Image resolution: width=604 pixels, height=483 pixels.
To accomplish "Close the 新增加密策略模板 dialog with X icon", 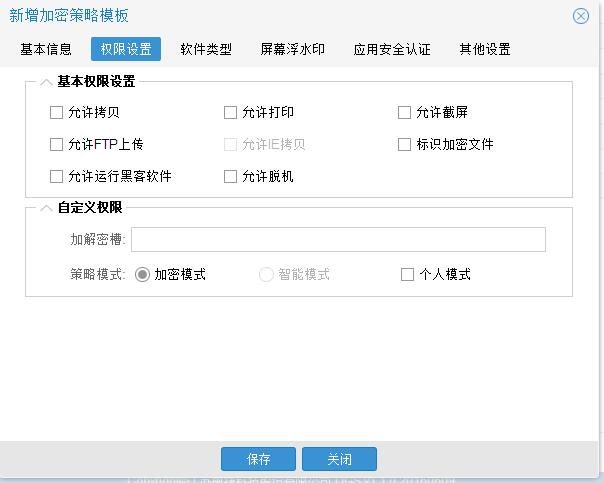I will [x=580, y=16].
